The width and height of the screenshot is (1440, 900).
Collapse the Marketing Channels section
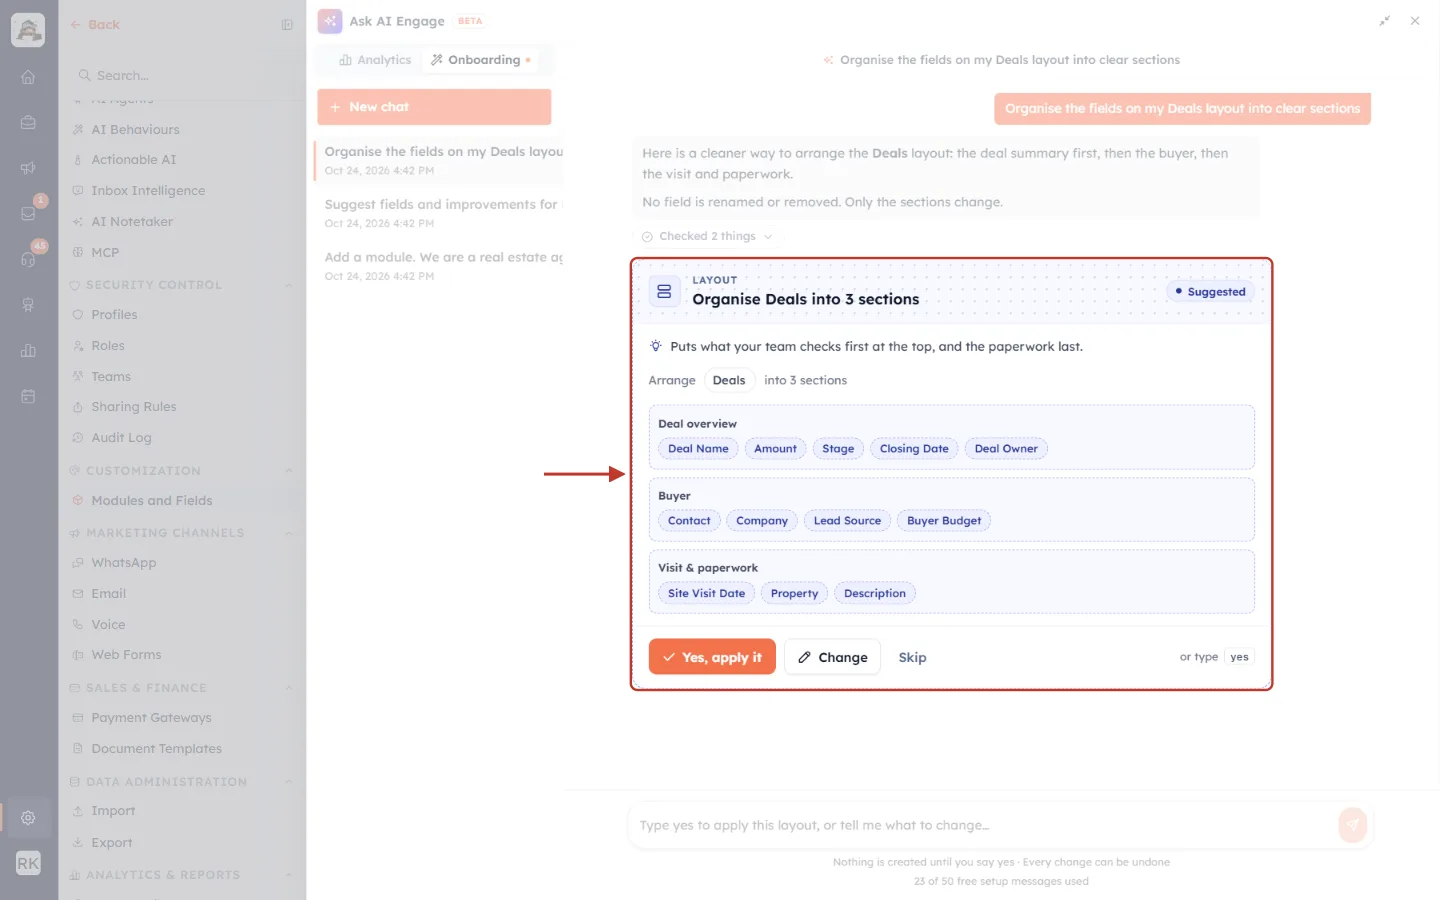click(289, 533)
